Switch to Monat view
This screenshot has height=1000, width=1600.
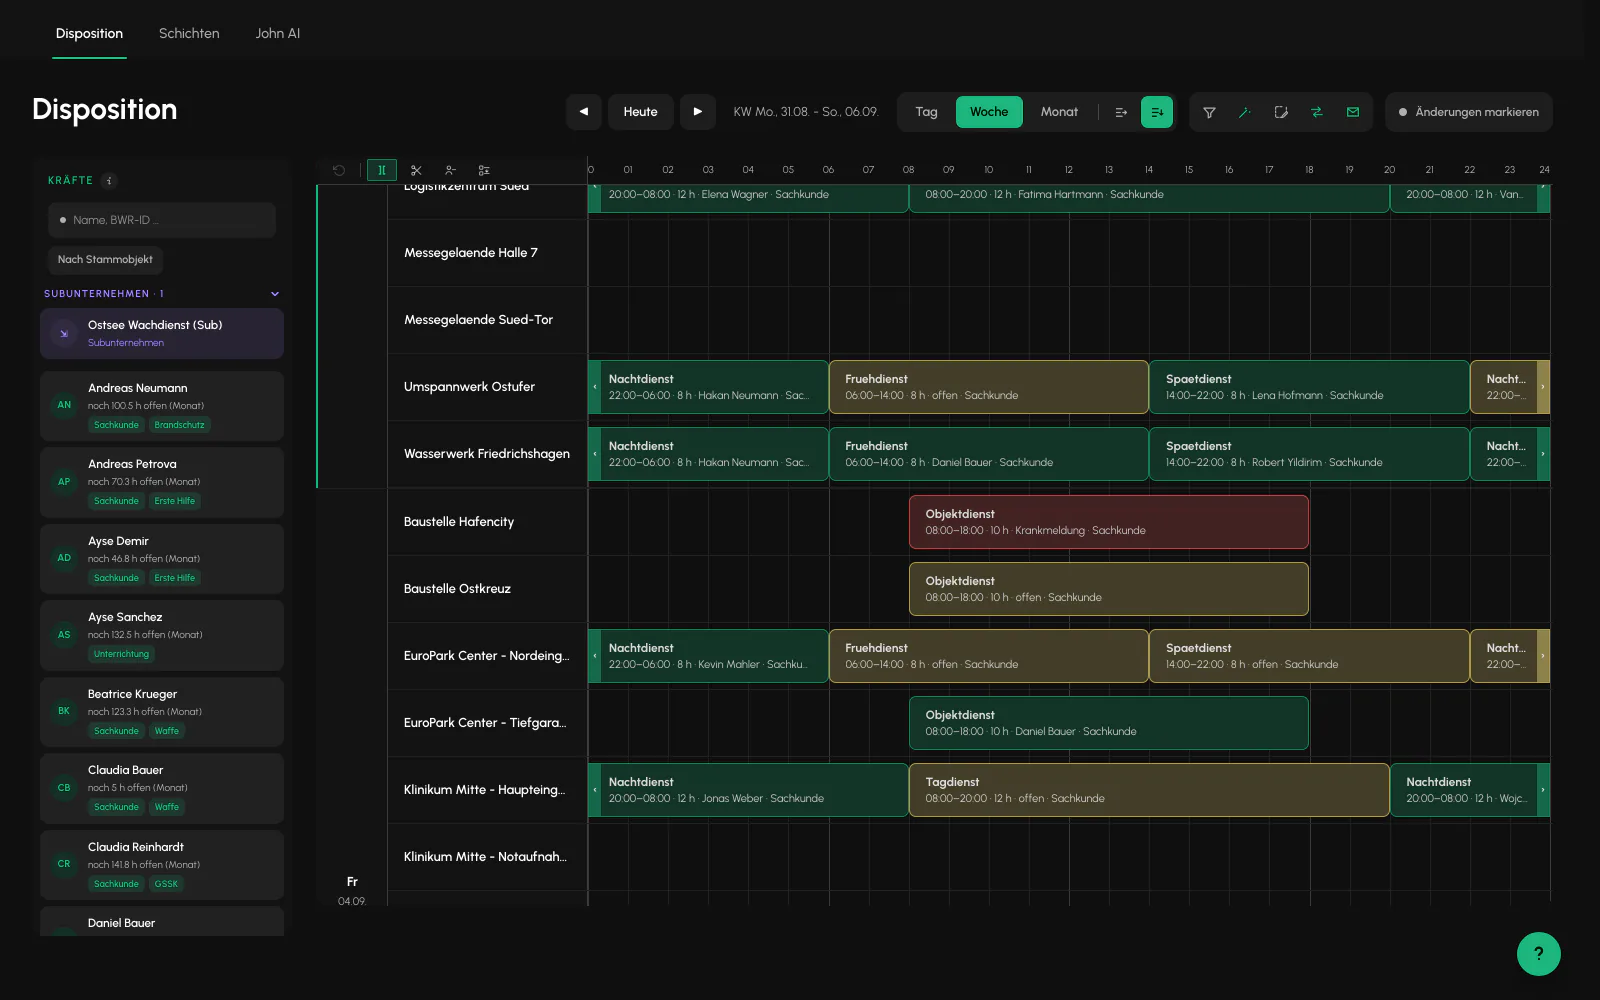point(1059,112)
